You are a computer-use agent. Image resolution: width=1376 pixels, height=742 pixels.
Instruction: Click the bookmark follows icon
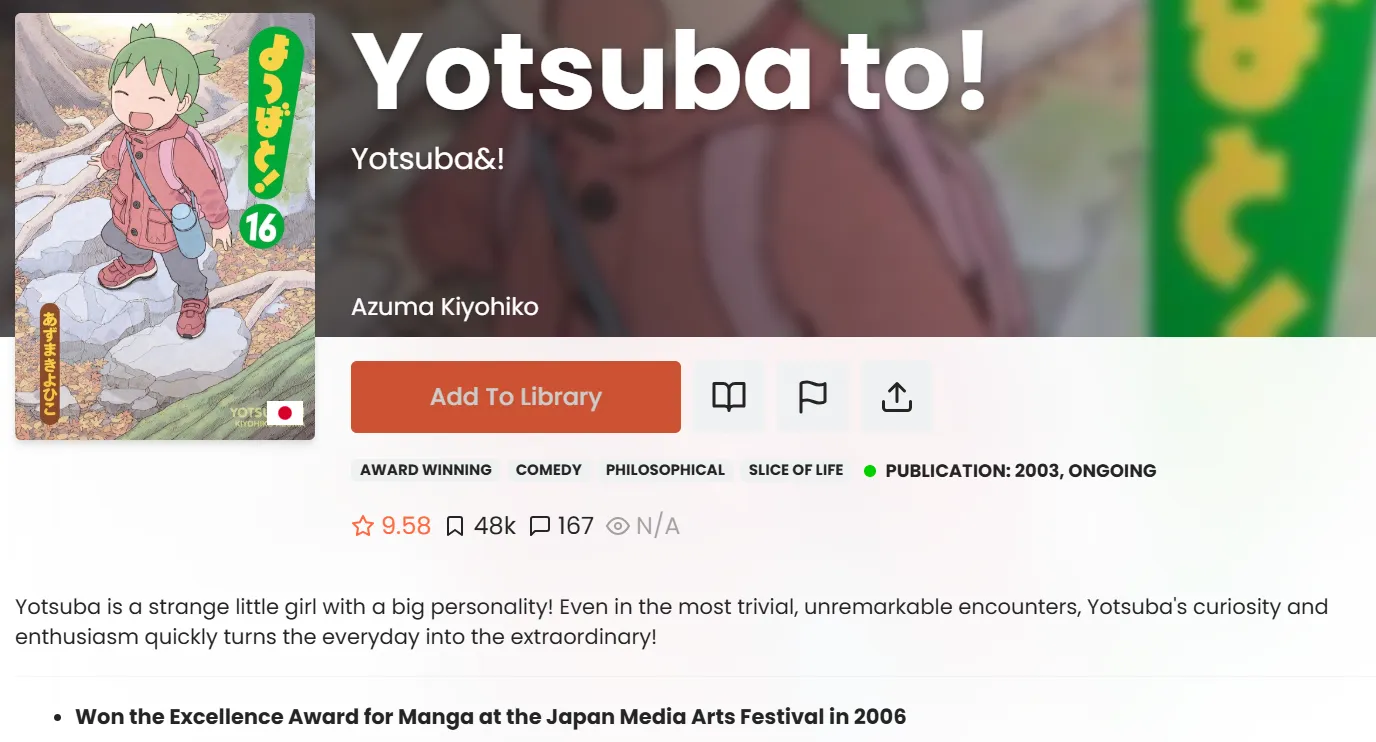pyautogui.click(x=455, y=526)
